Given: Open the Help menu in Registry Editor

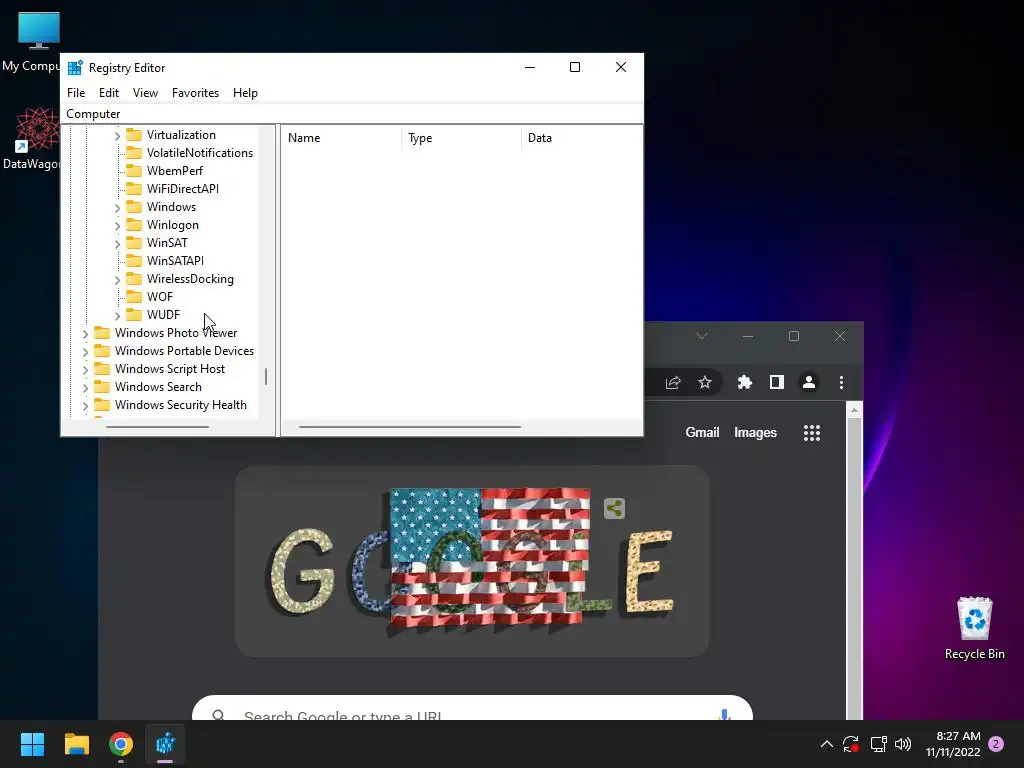Looking at the screenshot, I should coord(245,93).
